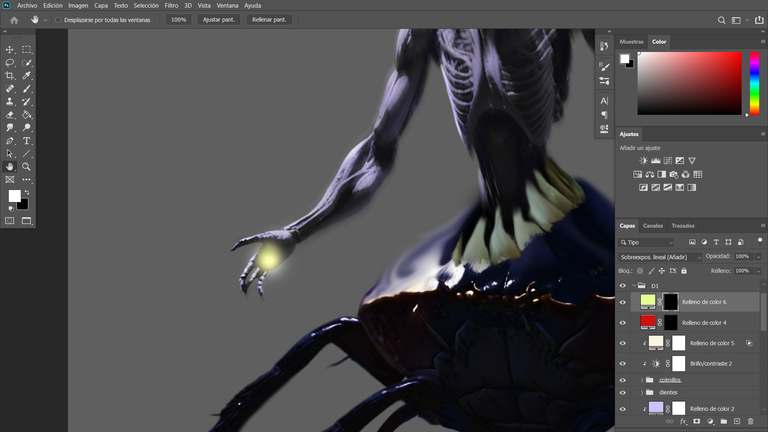
Task: Hide the Relleno de color 2 layer
Action: 623,408
